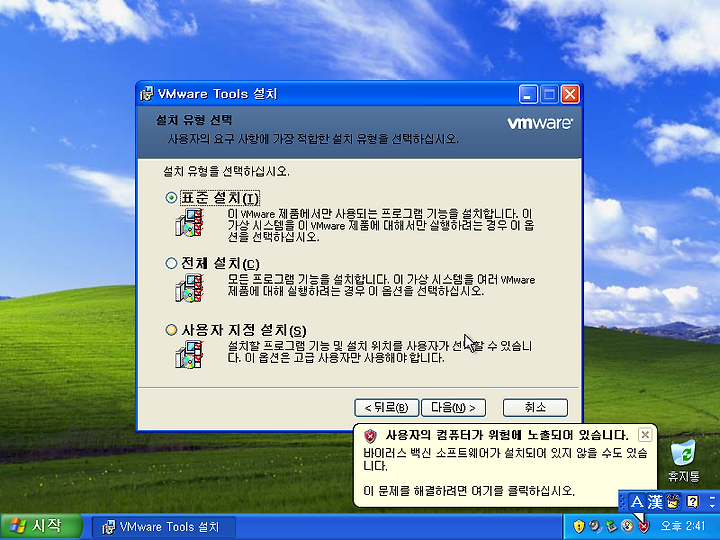Click the 설치 유형을 선택하십시오 label
Image resolution: width=720 pixels, height=540 pixels.
coord(226,172)
